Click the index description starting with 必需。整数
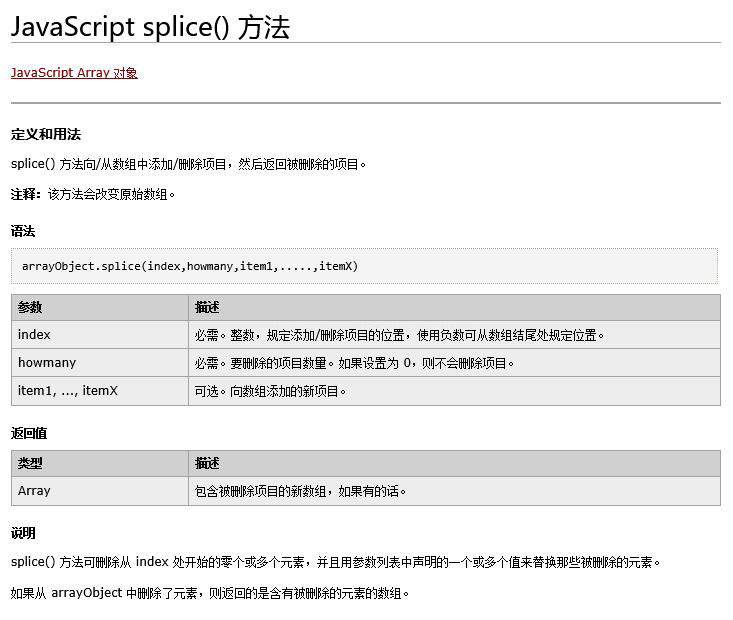This screenshot has height=620, width=733. pyautogui.click(x=399, y=335)
